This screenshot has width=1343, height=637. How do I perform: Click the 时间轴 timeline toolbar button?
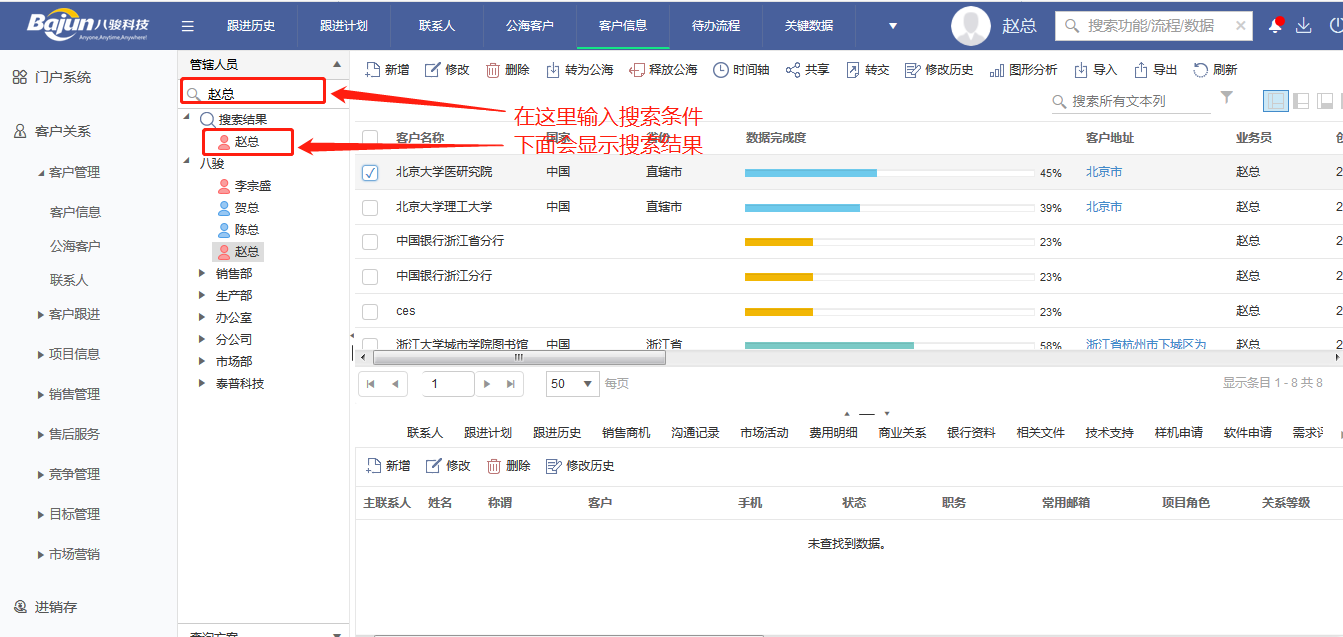pyautogui.click(x=741, y=70)
